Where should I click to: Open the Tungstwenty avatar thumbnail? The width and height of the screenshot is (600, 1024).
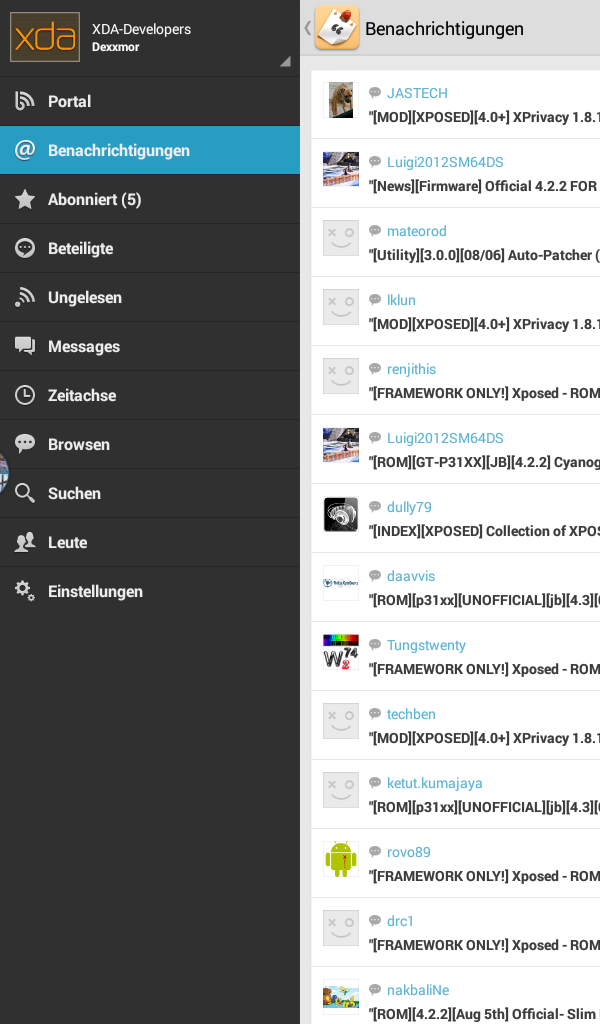(x=341, y=652)
